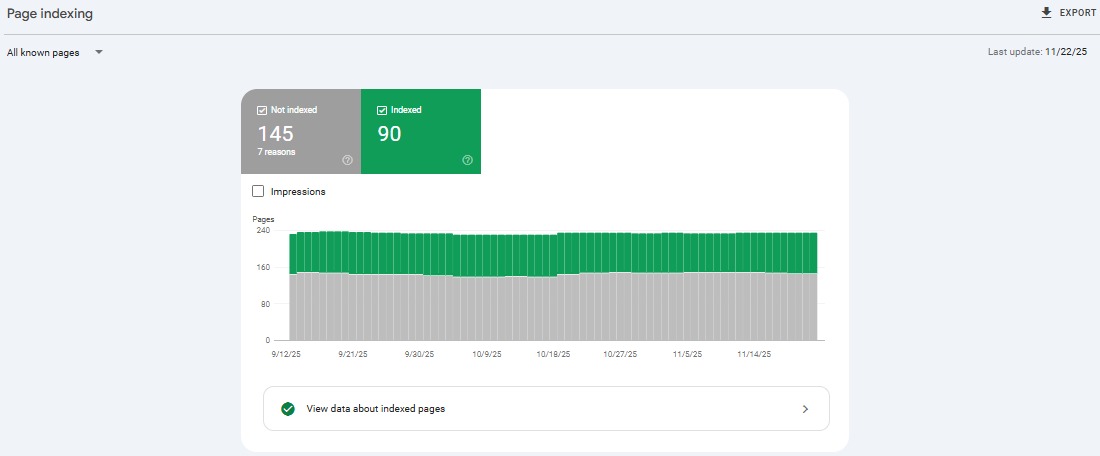Click the Pages axis title
Image resolution: width=1100 pixels, height=456 pixels.
tap(263, 220)
